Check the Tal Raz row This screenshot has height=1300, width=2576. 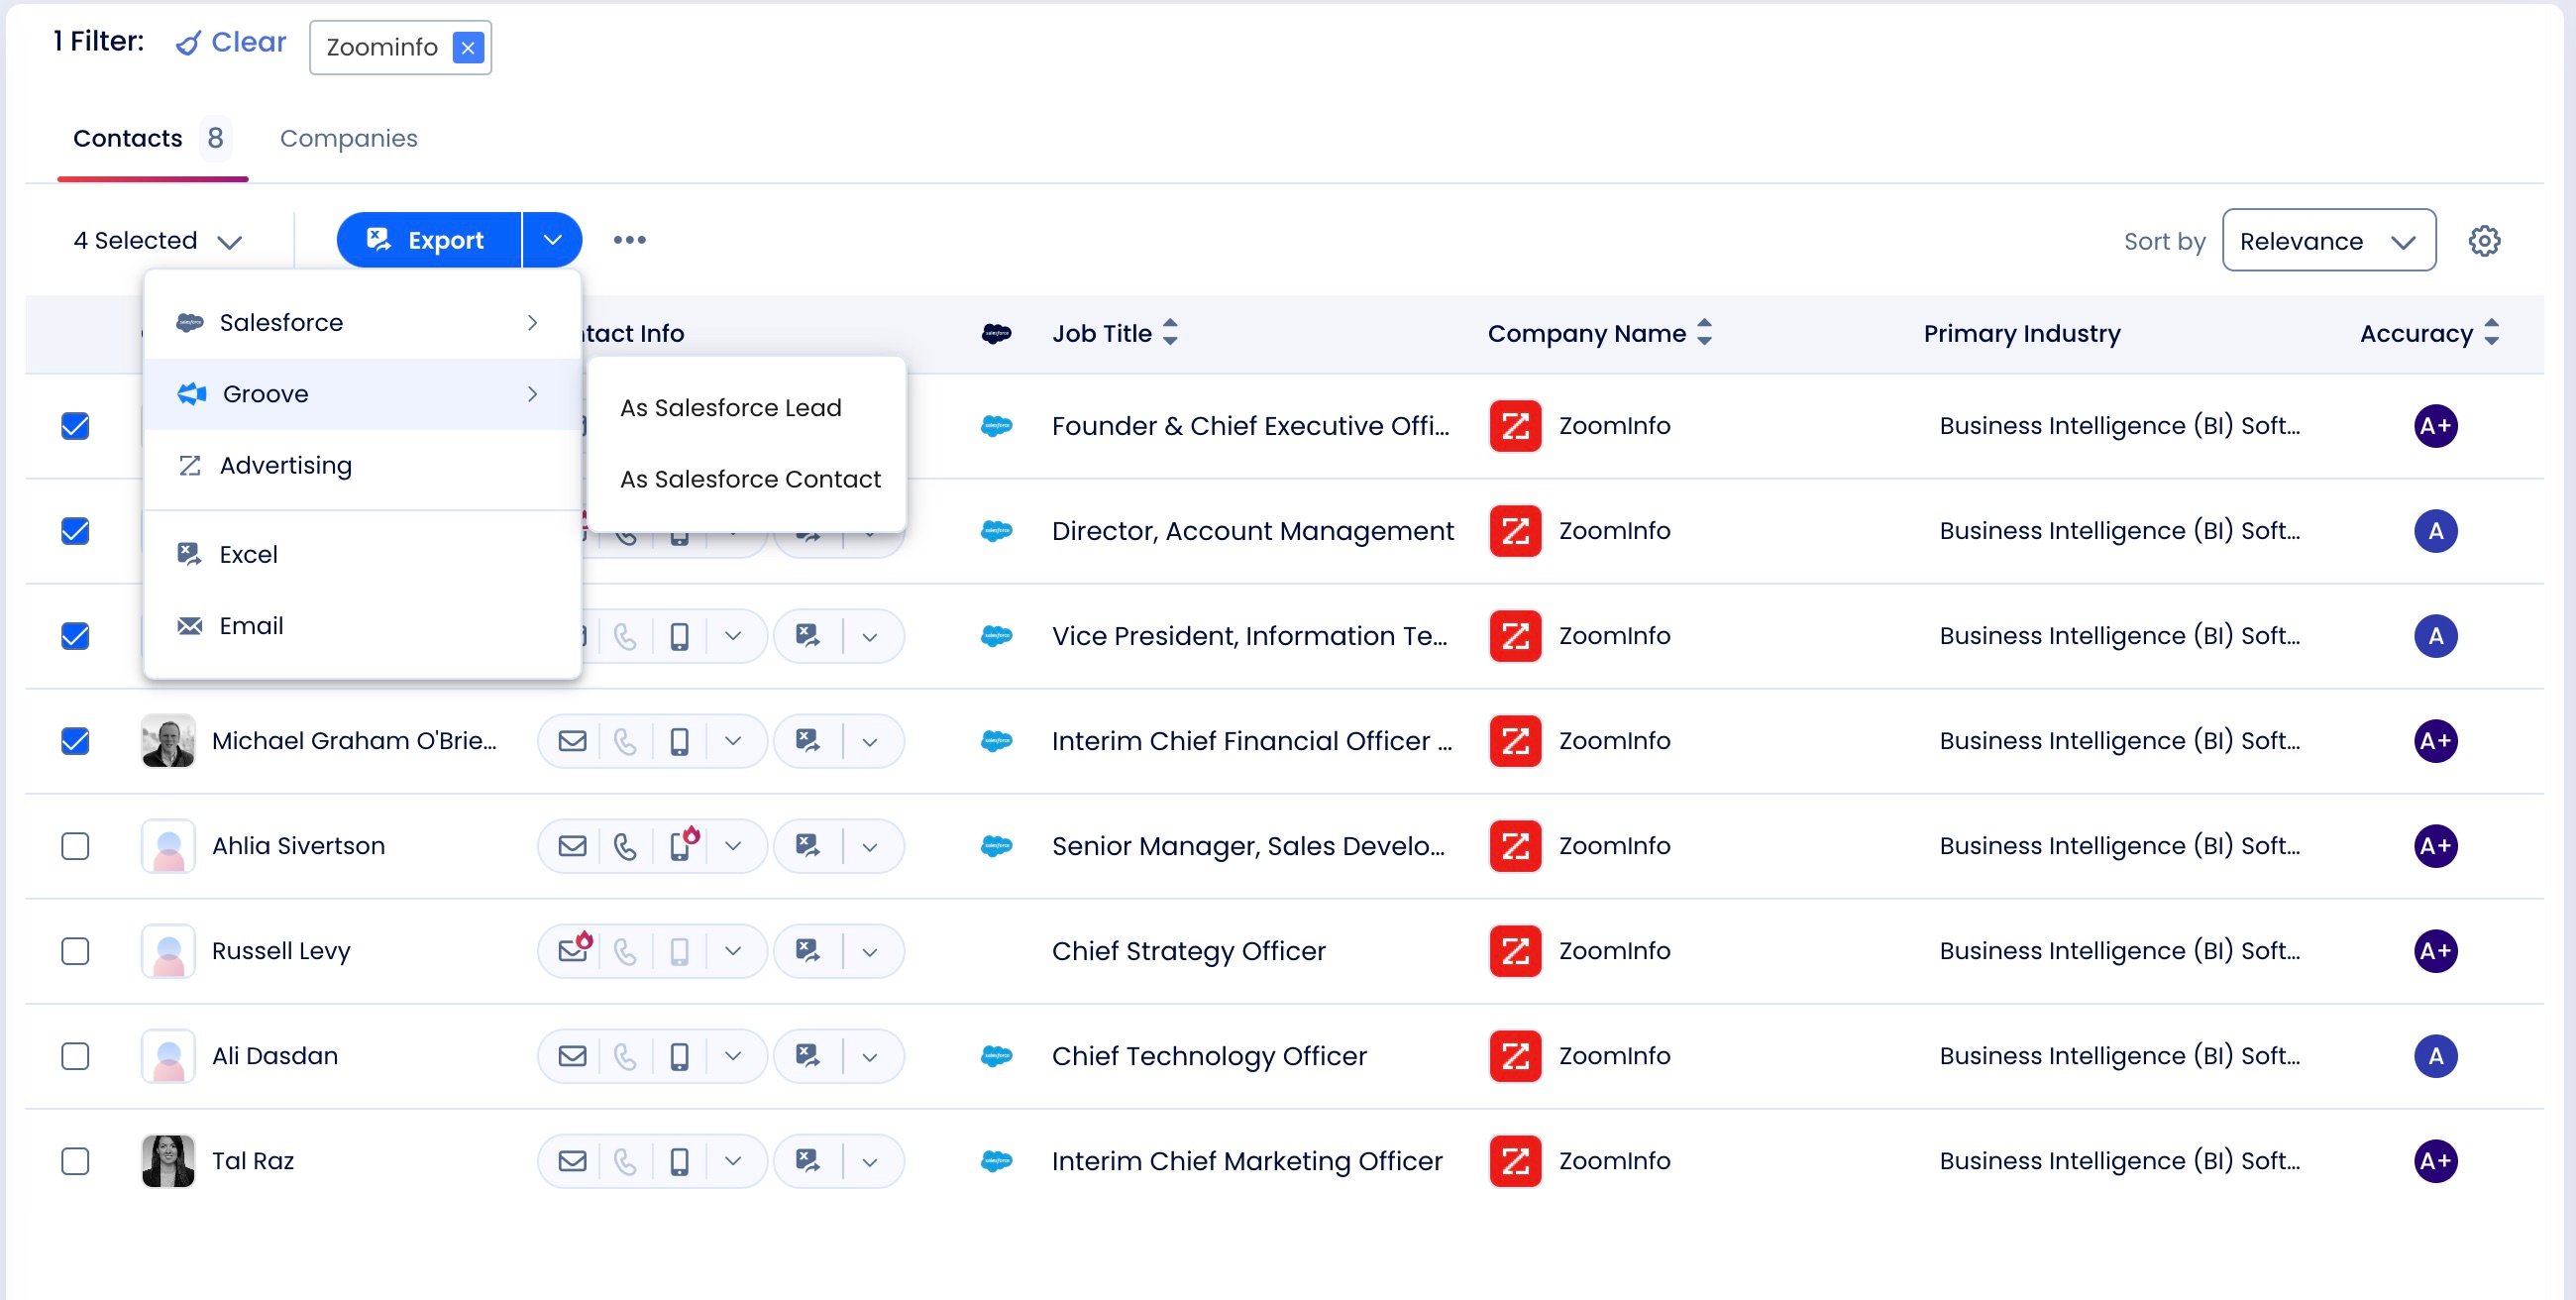tap(75, 1161)
